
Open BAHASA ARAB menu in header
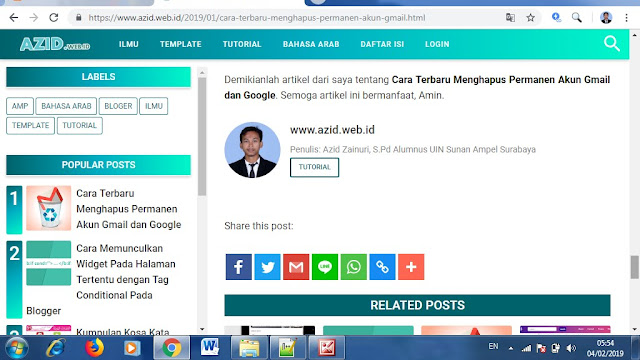click(311, 44)
